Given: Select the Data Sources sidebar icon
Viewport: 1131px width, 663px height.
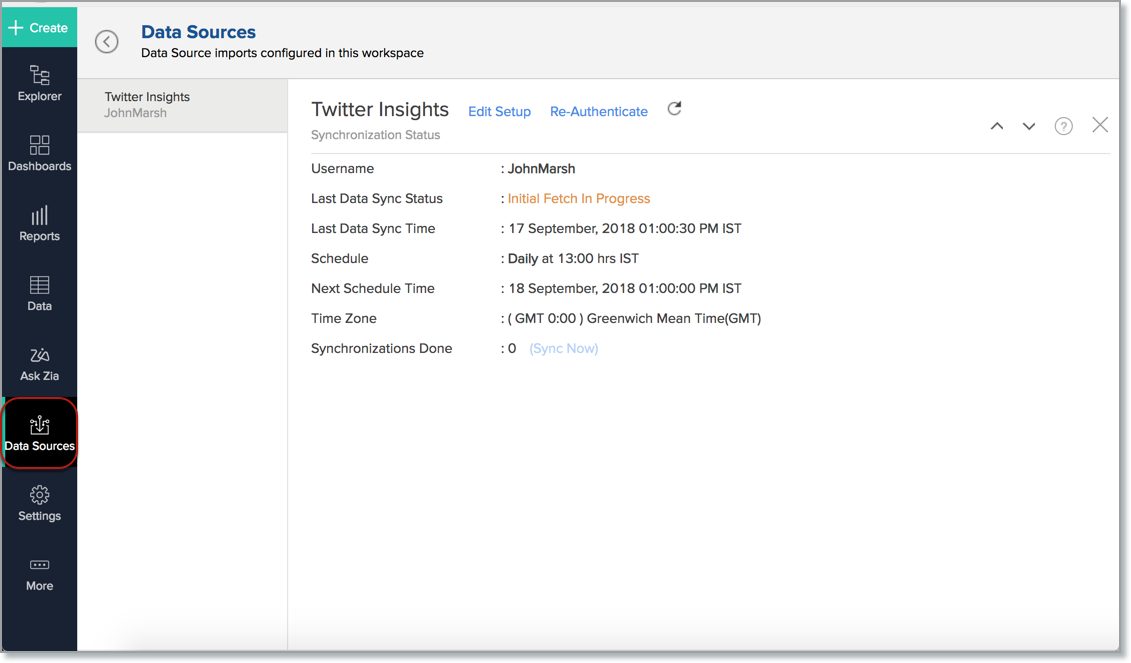Looking at the screenshot, I should pos(39,433).
